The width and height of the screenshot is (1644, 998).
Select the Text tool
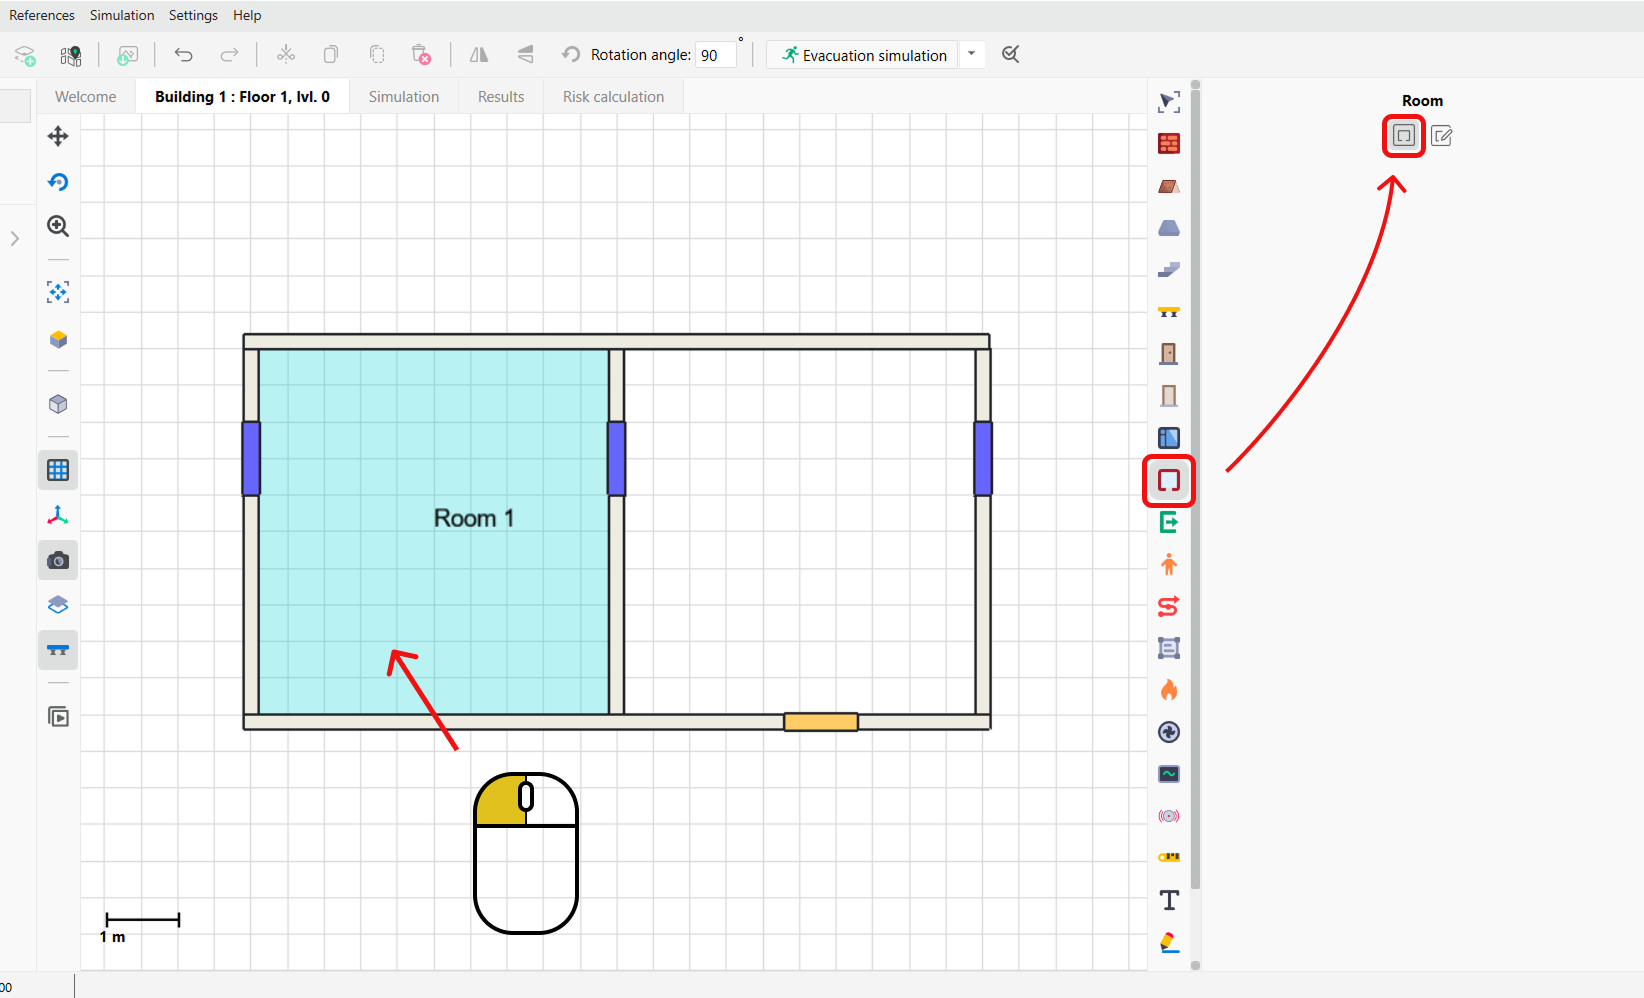click(1168, 900)
